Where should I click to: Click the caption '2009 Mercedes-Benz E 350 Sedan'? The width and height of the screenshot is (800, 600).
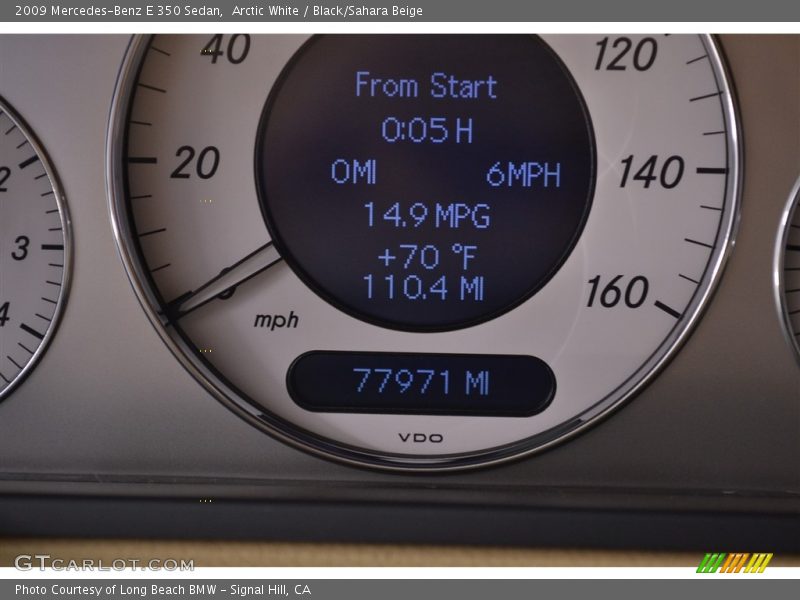pos(118,10)
